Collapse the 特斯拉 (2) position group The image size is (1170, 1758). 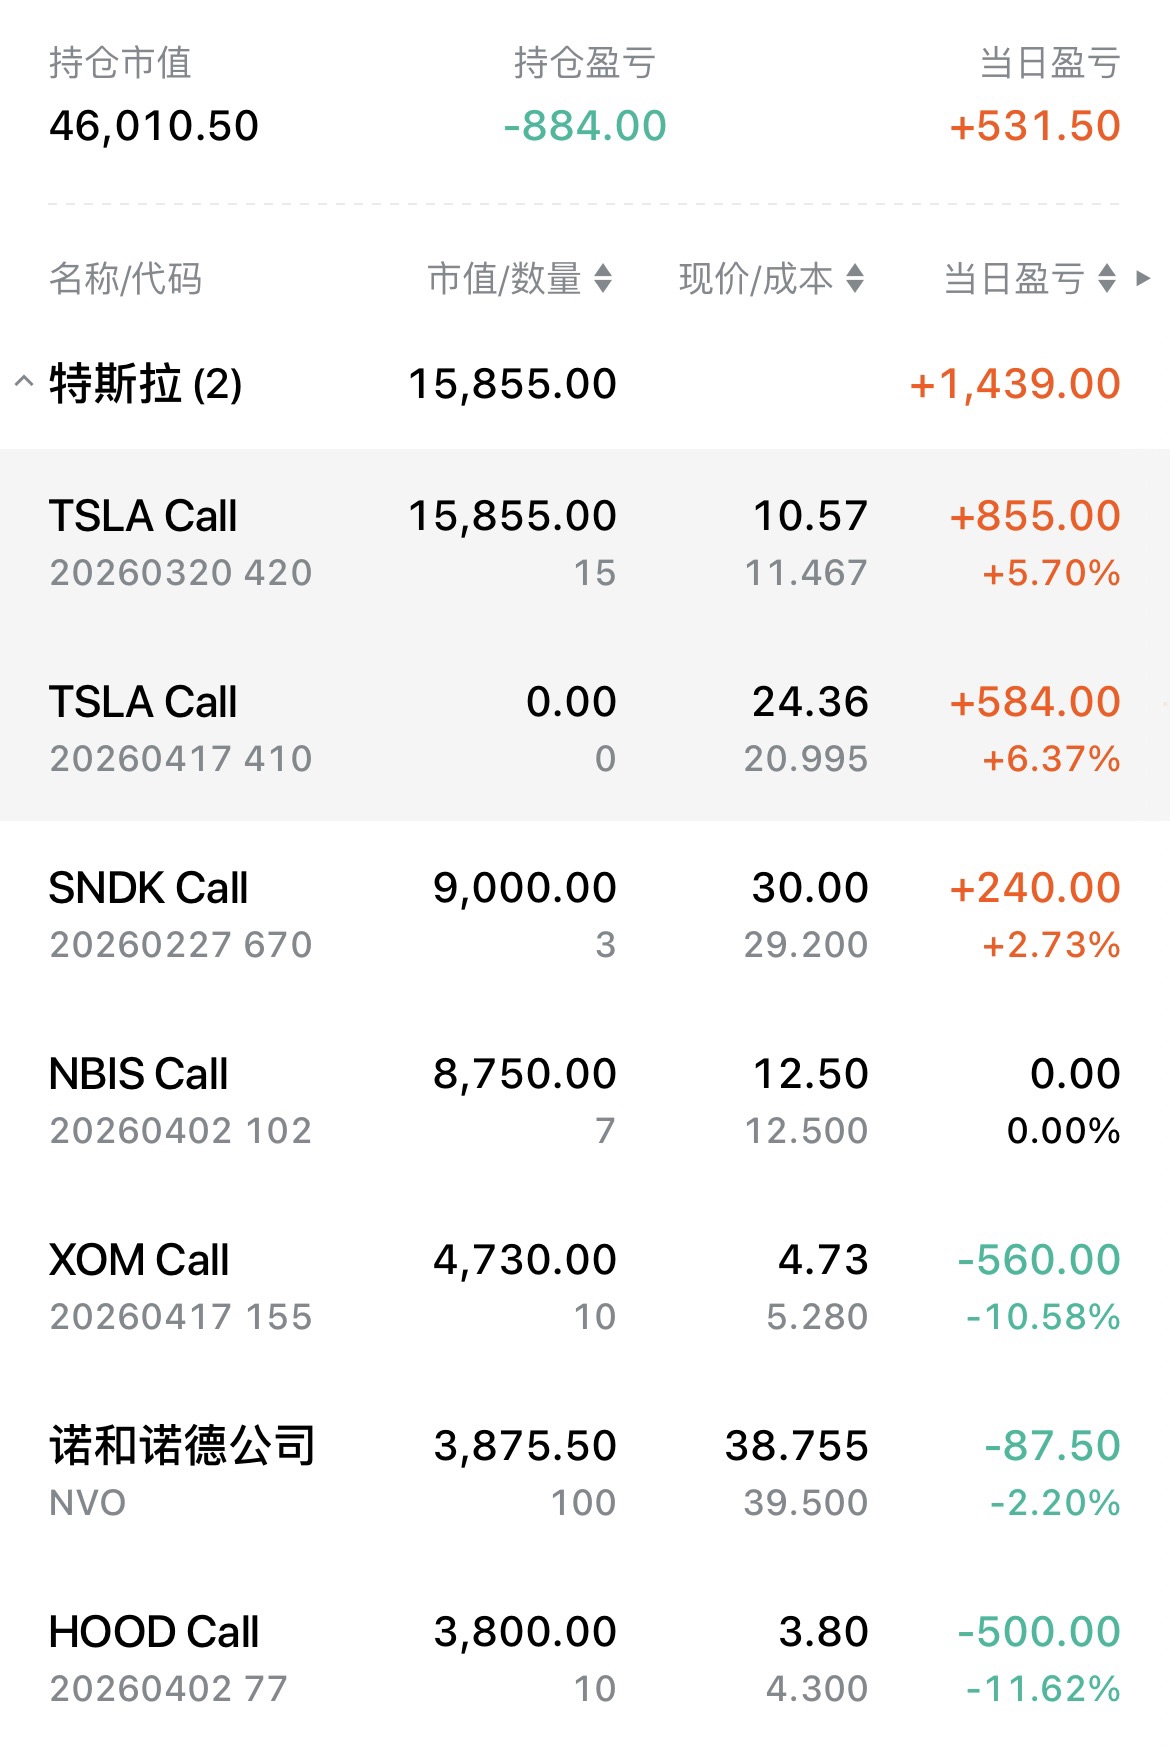click(24, 382)
